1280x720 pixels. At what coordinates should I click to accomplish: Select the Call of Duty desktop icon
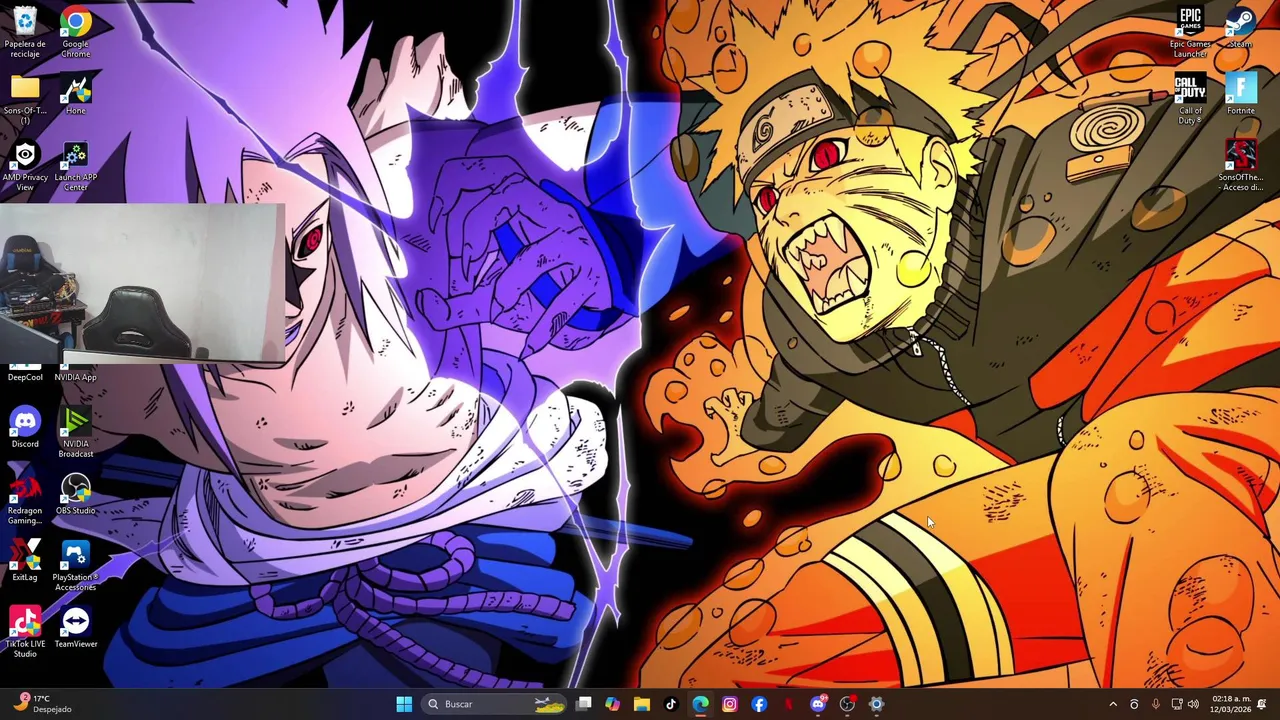(1190, 99)
